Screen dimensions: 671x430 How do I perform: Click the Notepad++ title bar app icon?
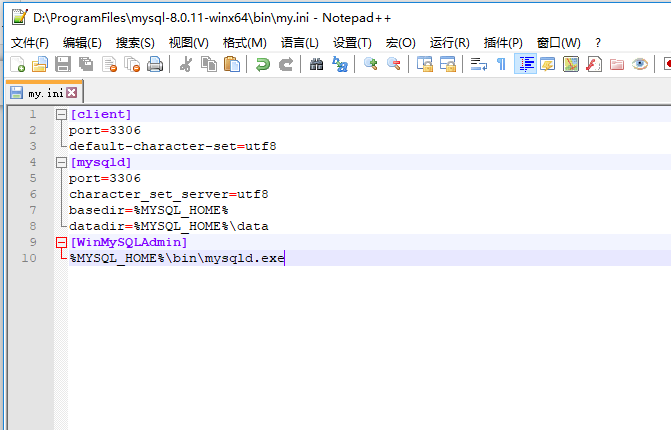point(20,18)
